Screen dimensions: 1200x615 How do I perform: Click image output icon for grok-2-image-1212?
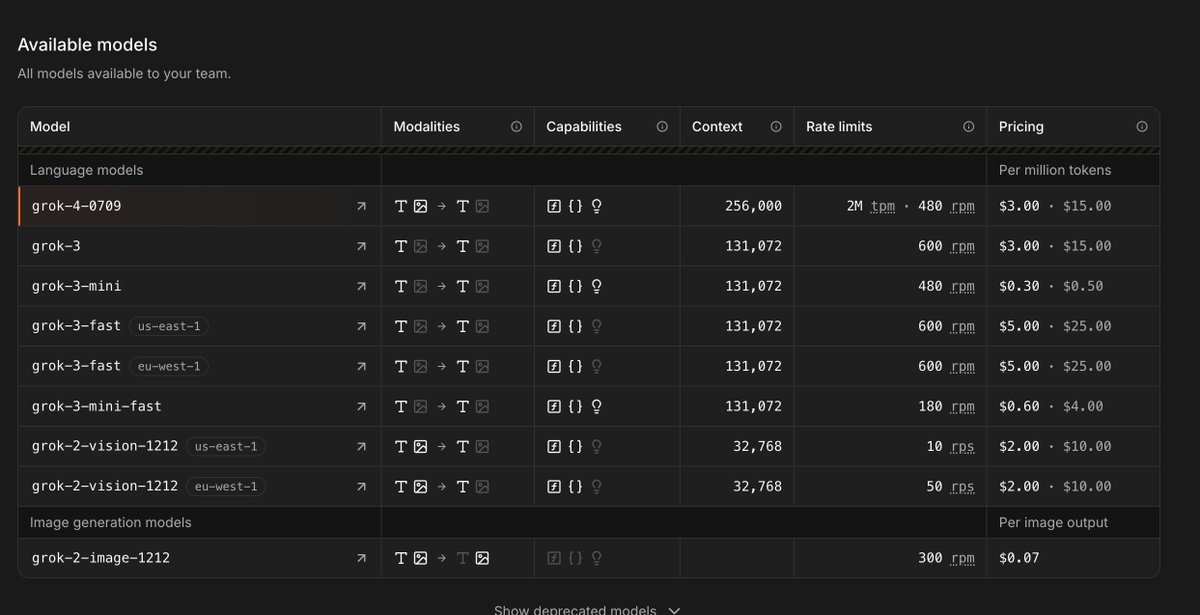click(x=482, y=558)
